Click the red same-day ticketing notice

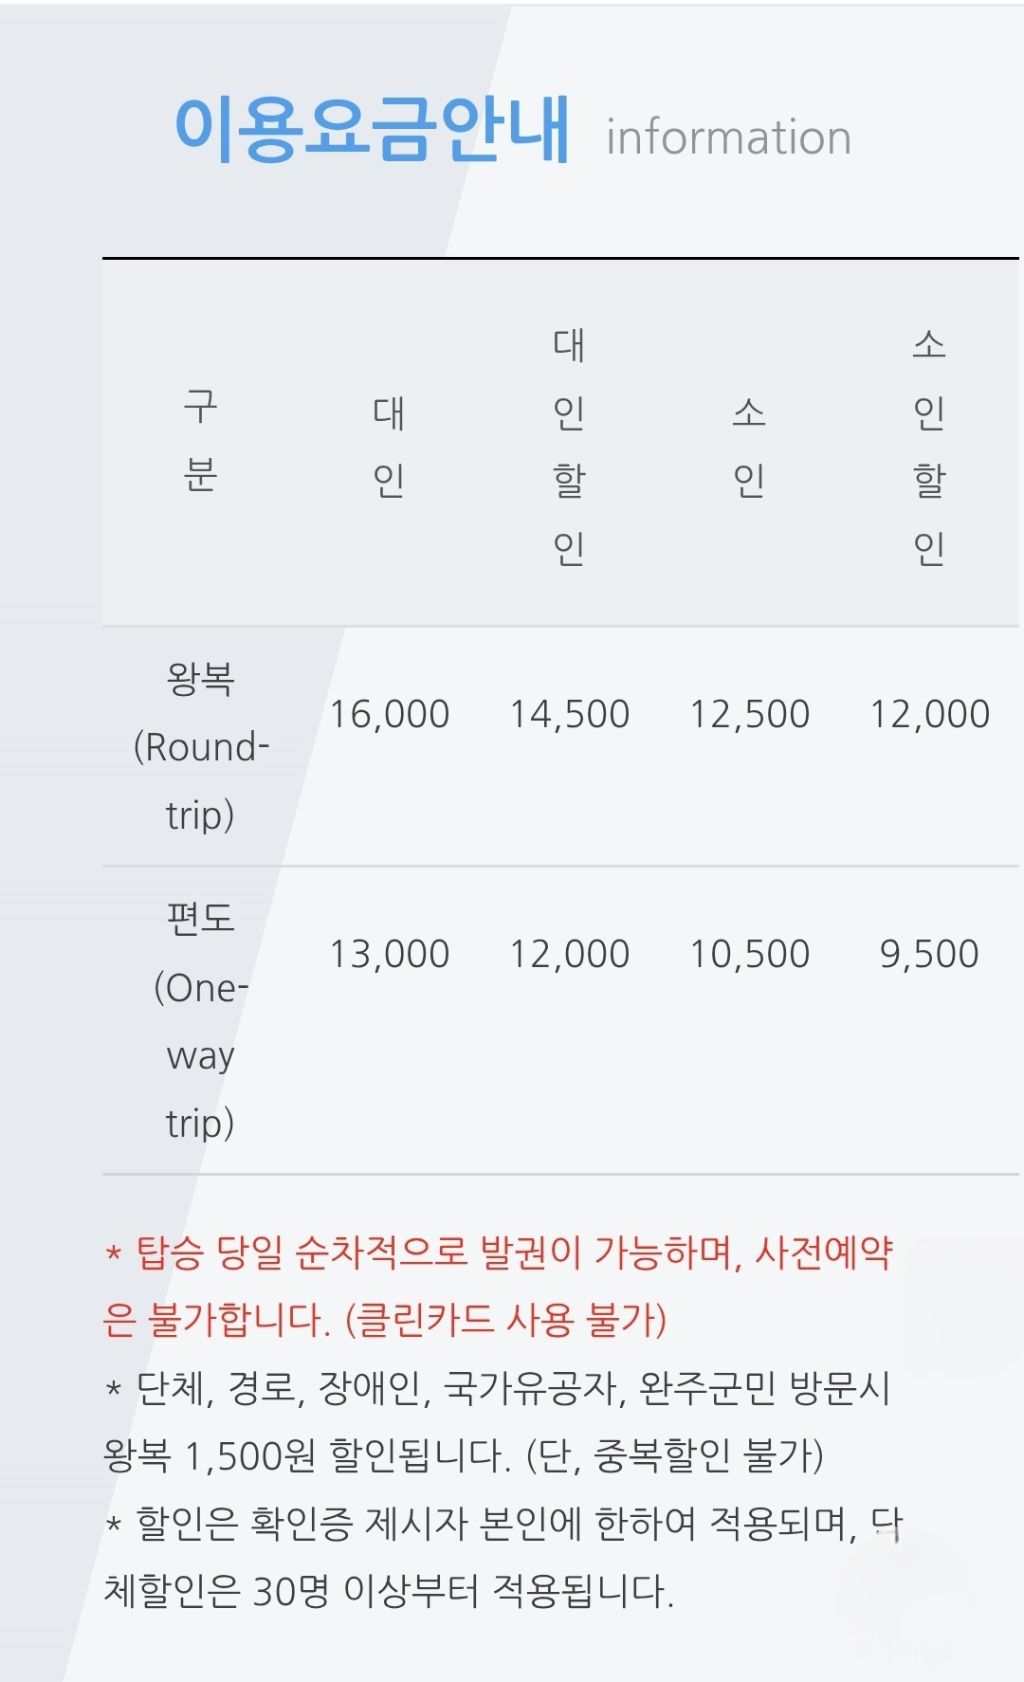(x=498, y=1286)
